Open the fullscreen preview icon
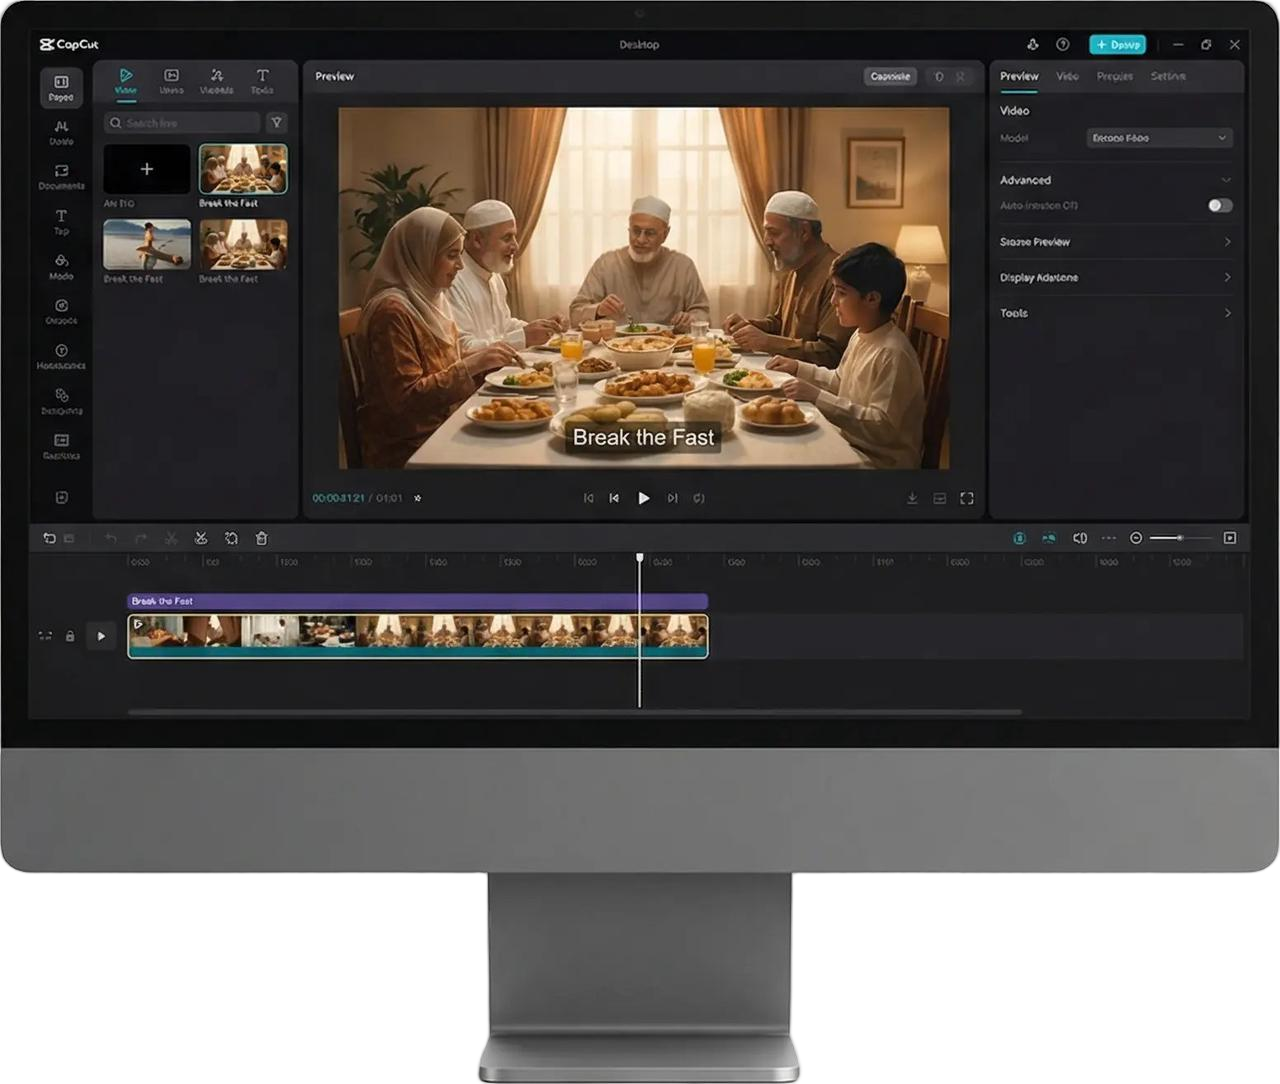The width and height of the screenshot is (1280, 1084). pos(966,497)
